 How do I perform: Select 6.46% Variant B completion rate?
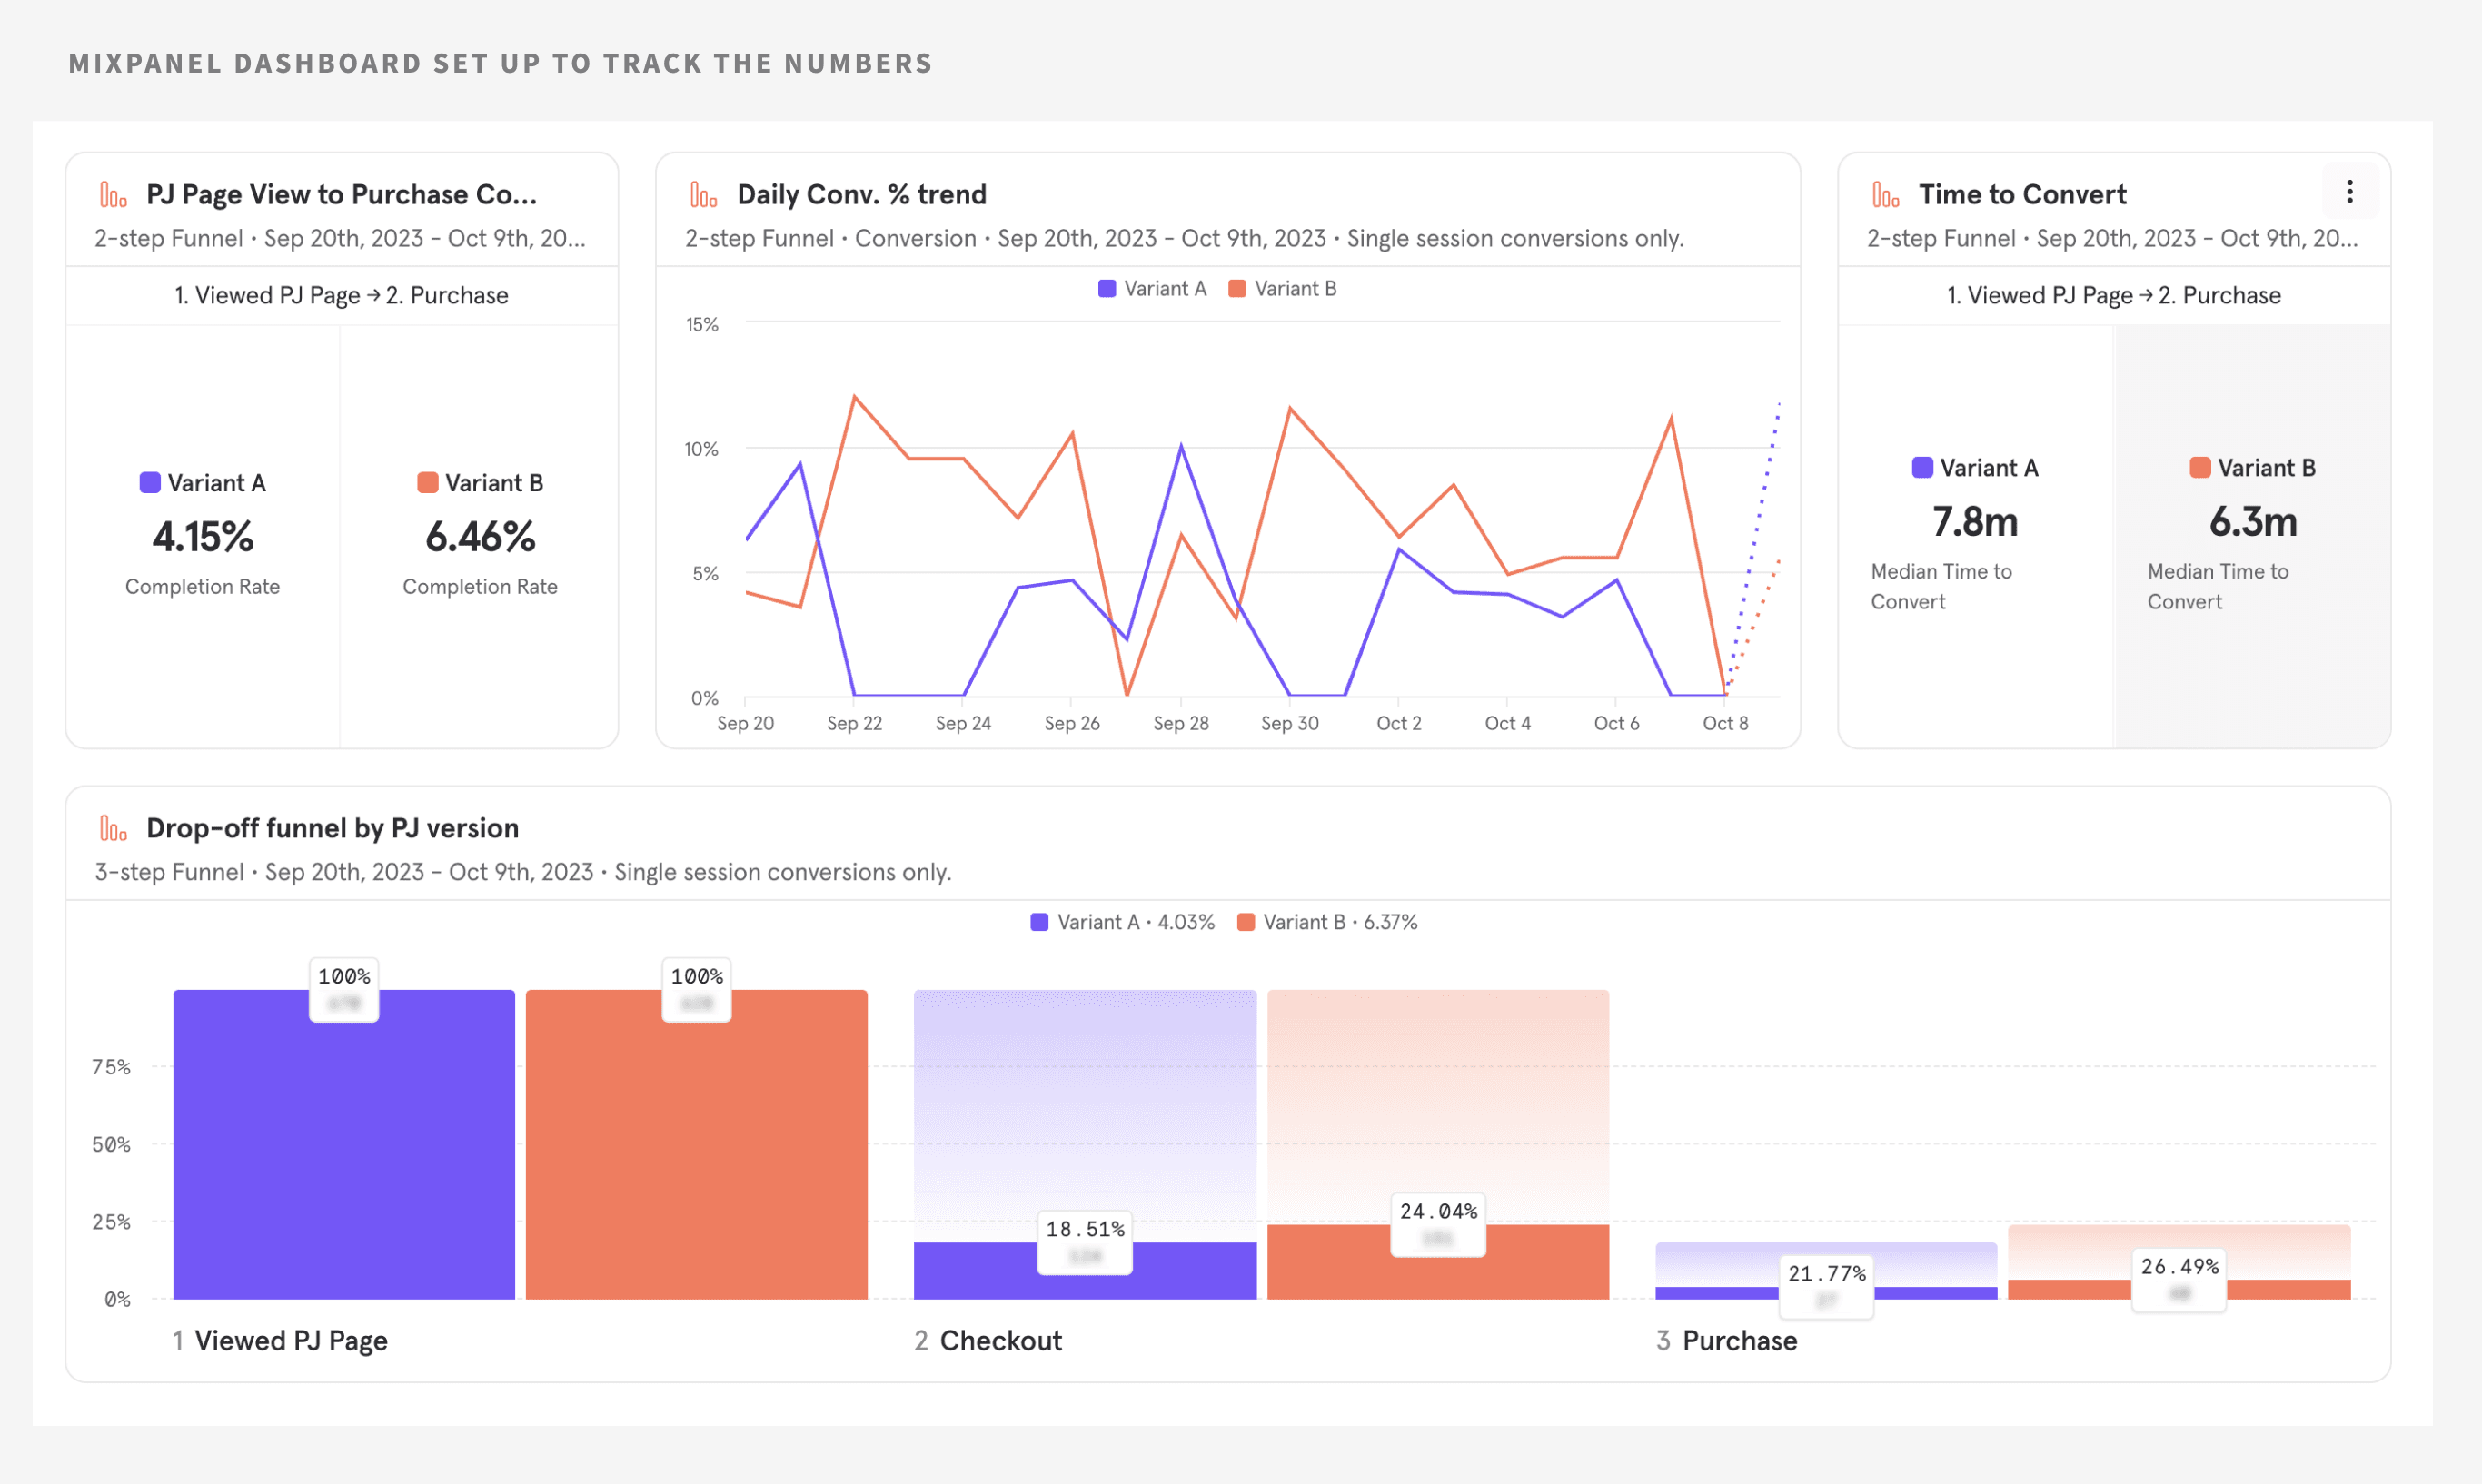[x=480, y=537]
